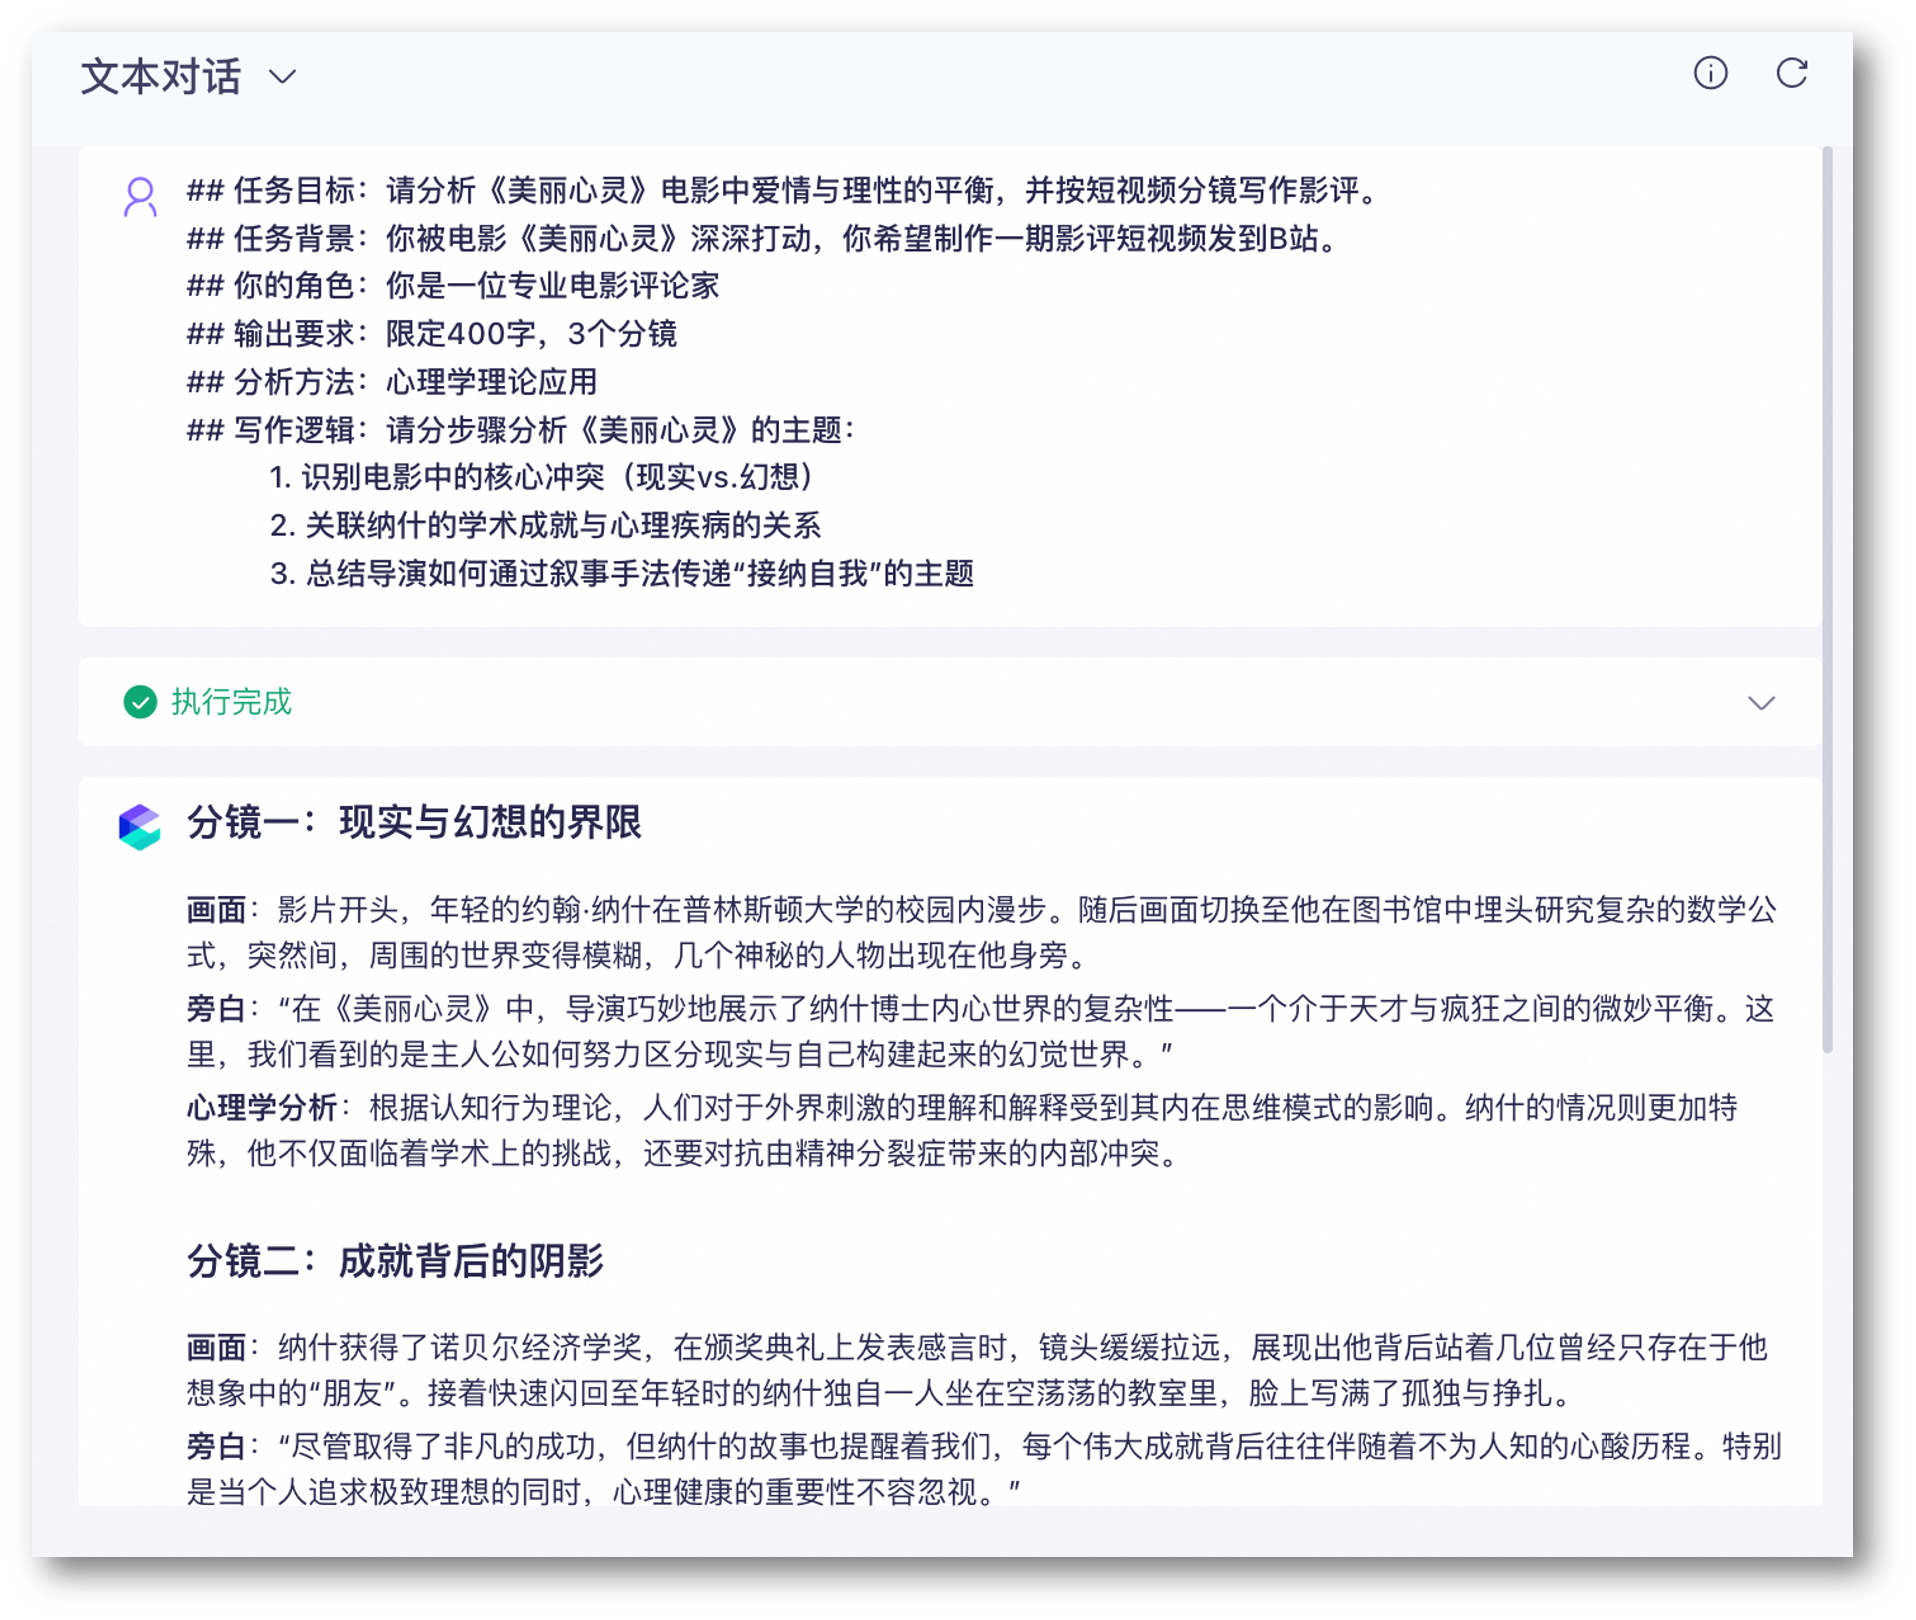The width and height of the screenshot is (1916, 1620).
Task: Click the AI assistant cube logo
Action: click(140, 827)
